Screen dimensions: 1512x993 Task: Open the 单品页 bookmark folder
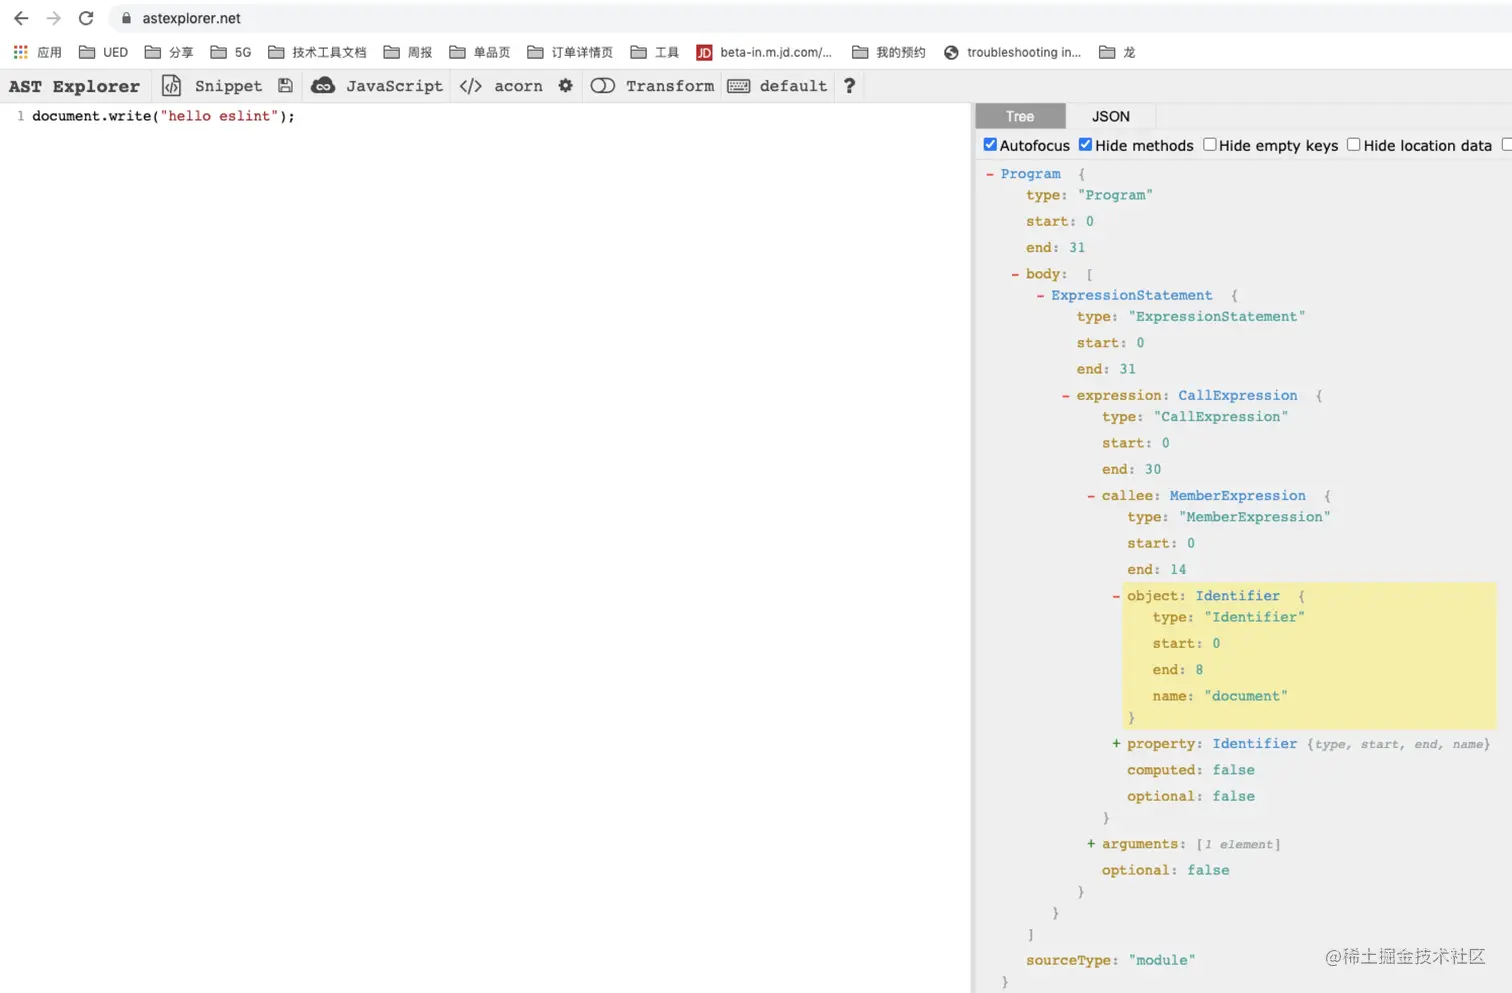coord(480,52)
